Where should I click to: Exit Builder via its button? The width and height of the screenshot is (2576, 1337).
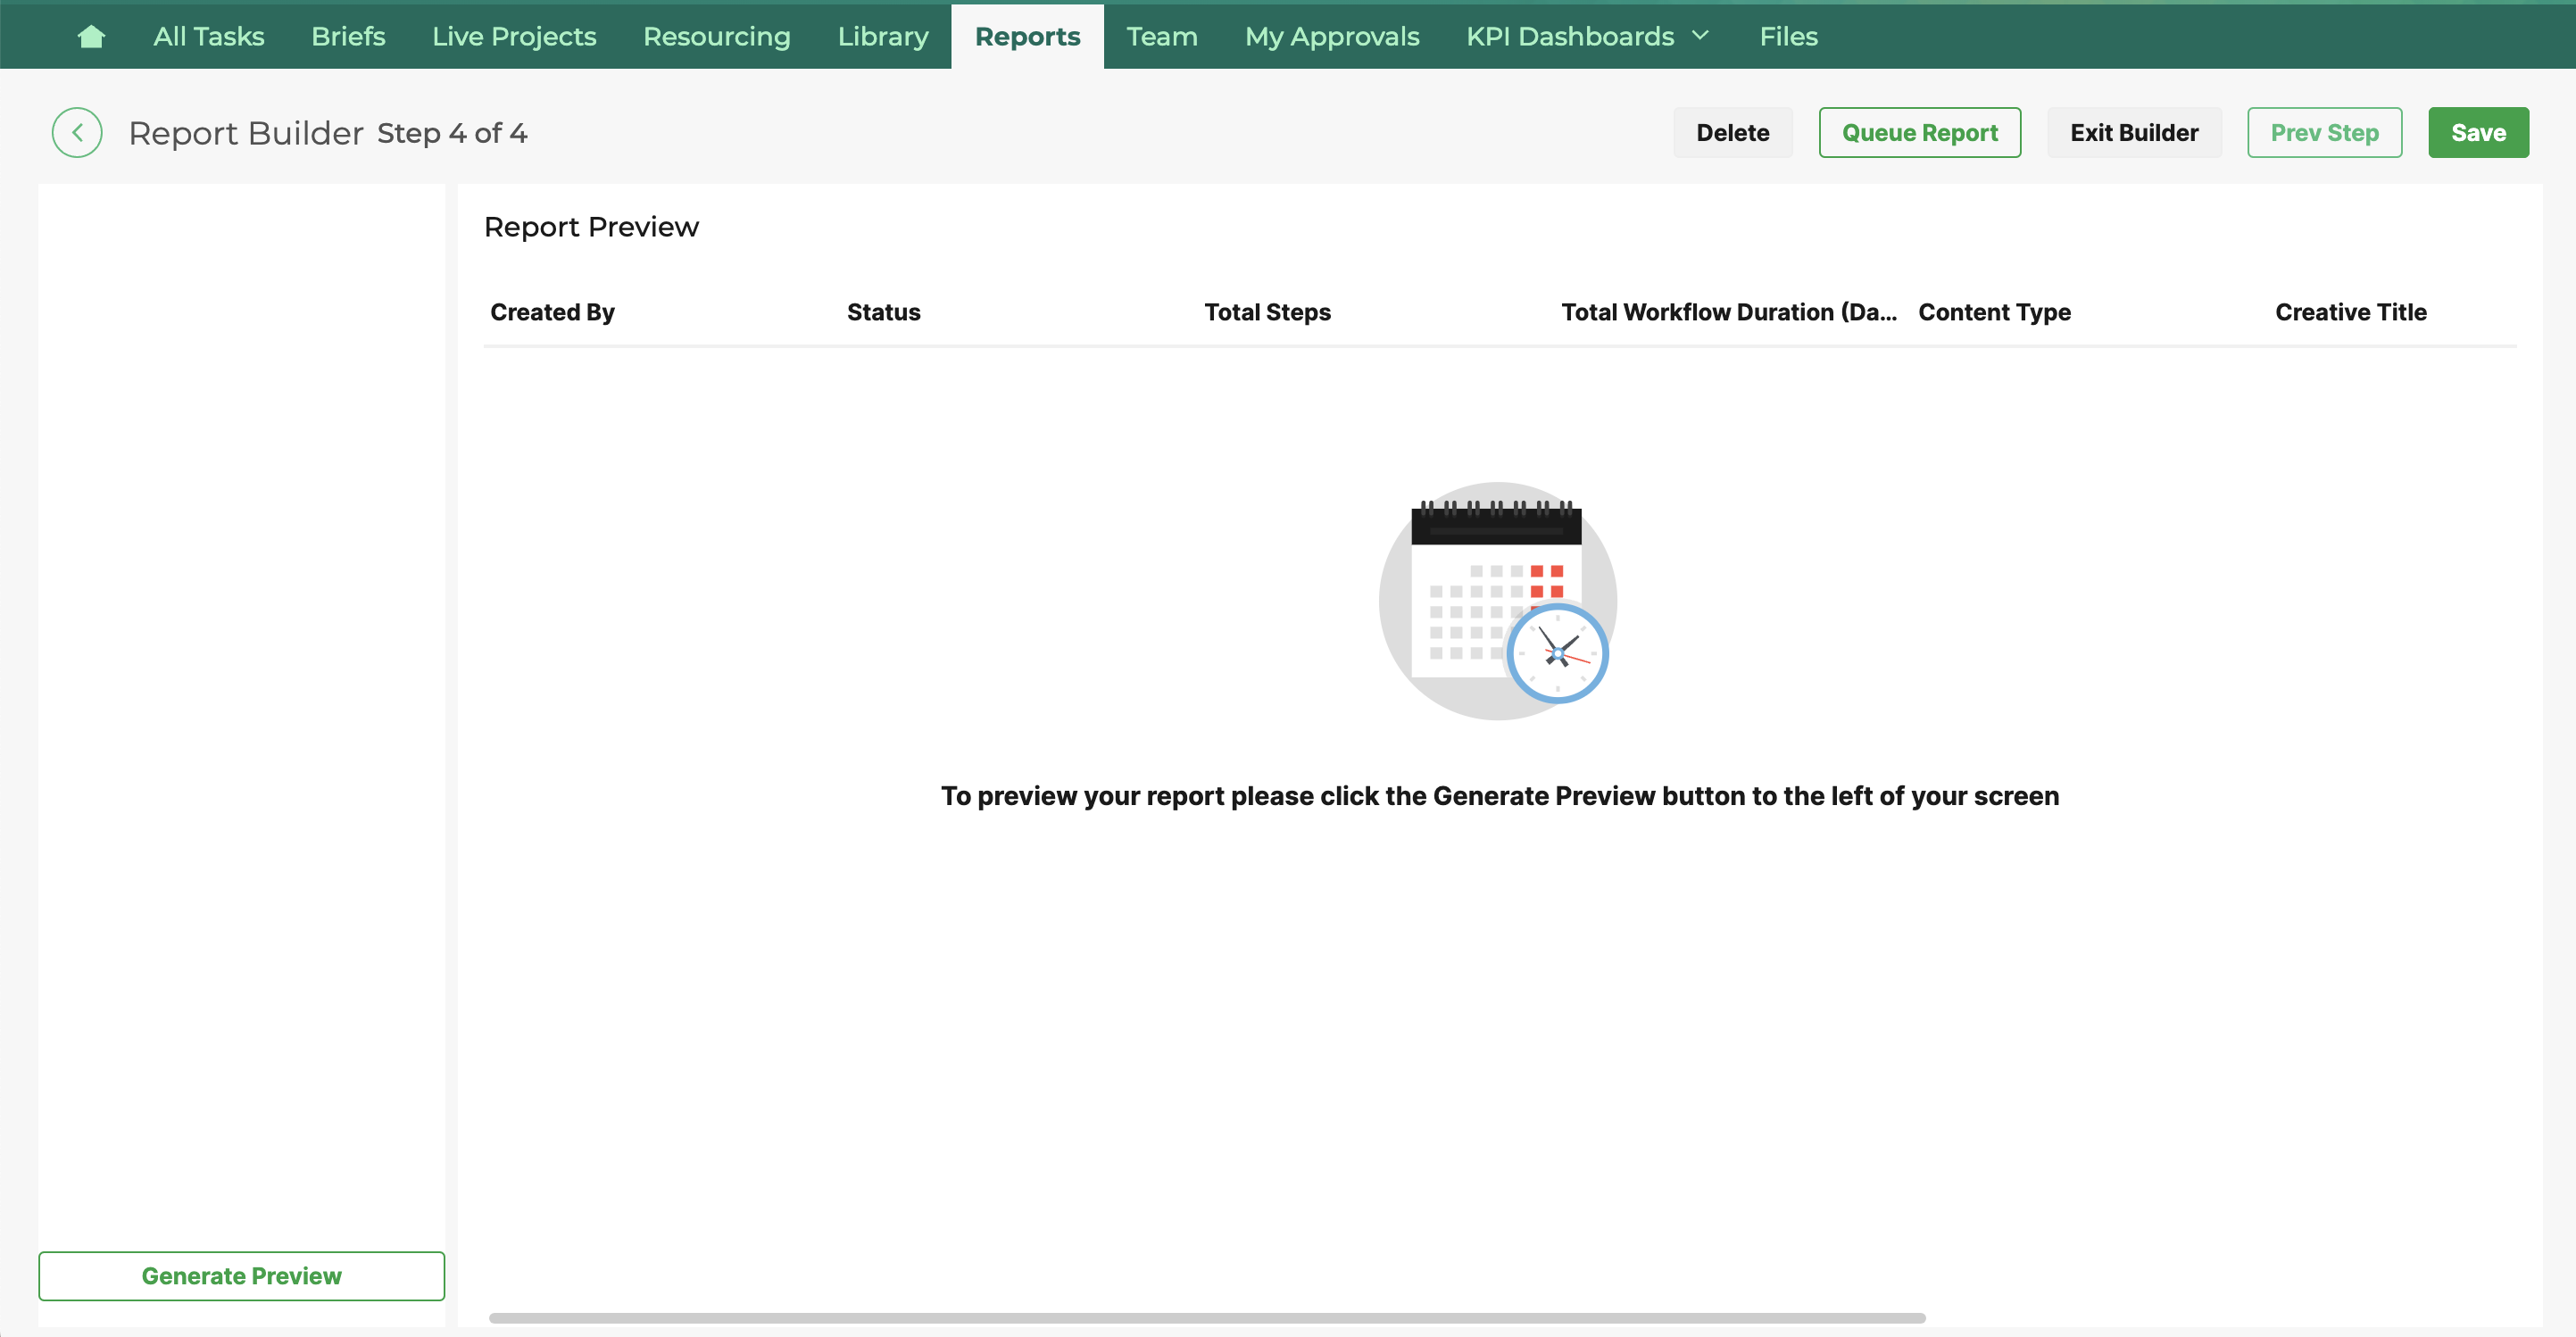point(2133,132)
